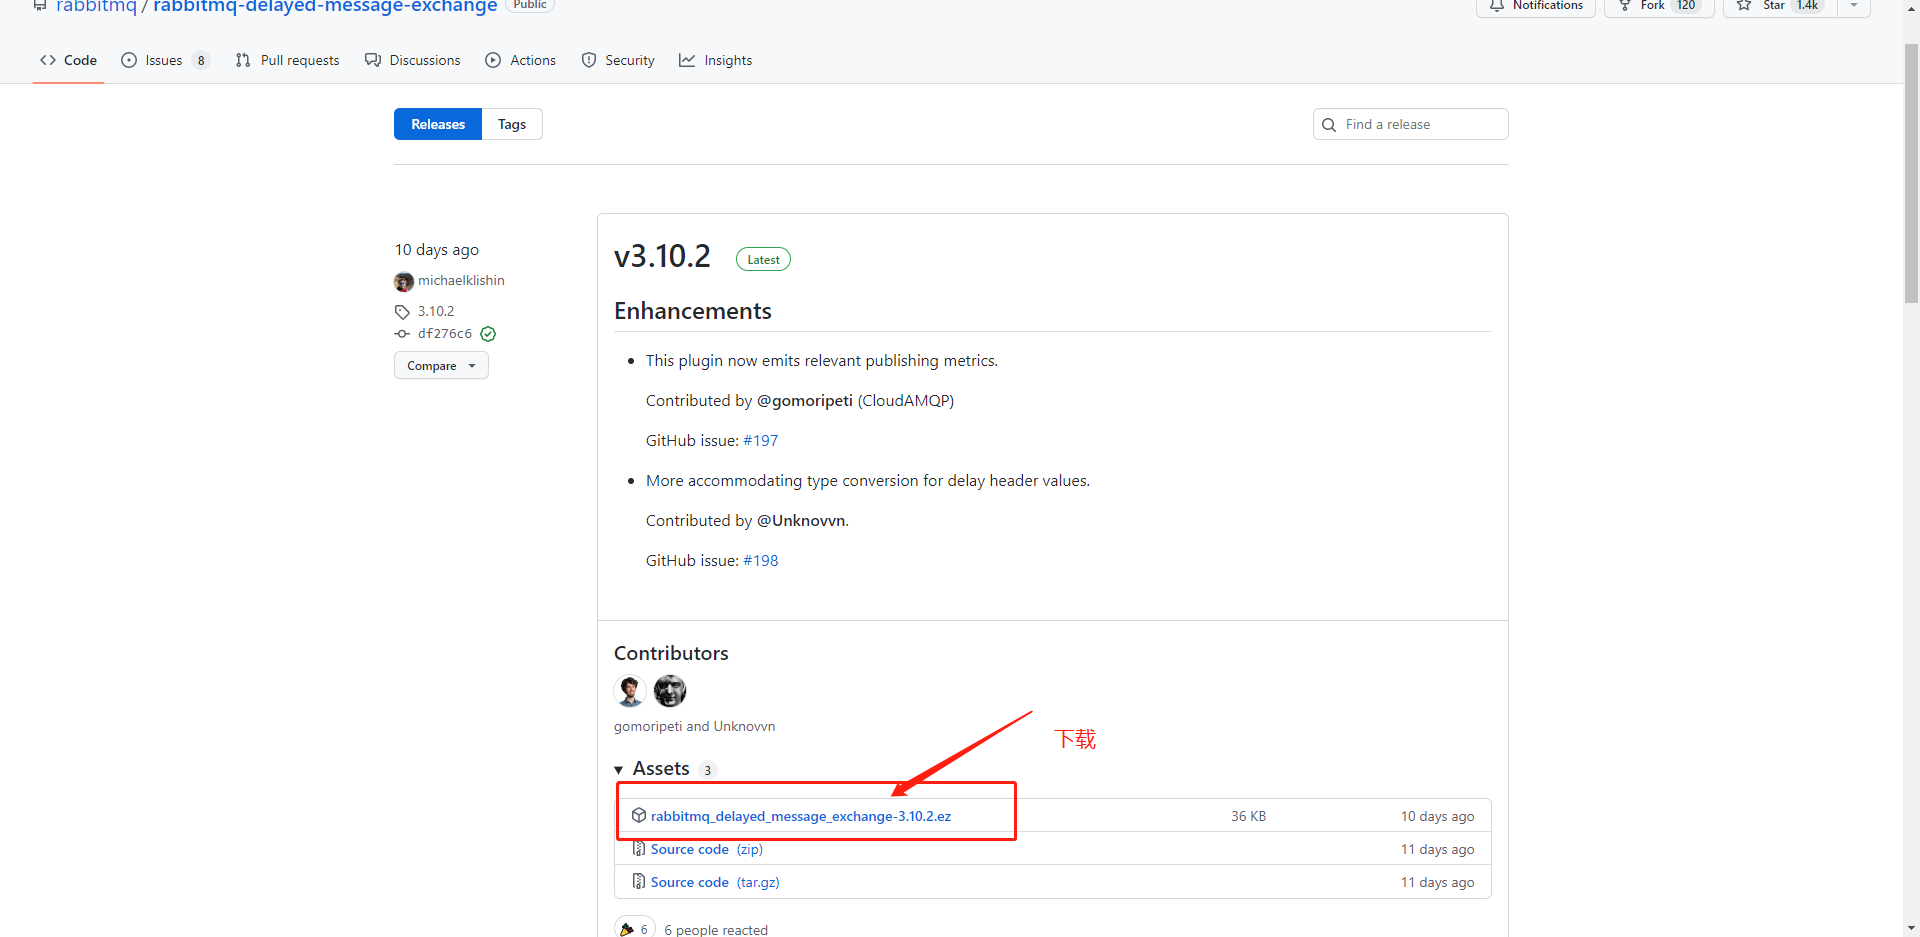Click the Actions play icon

(x=493, y=60)
